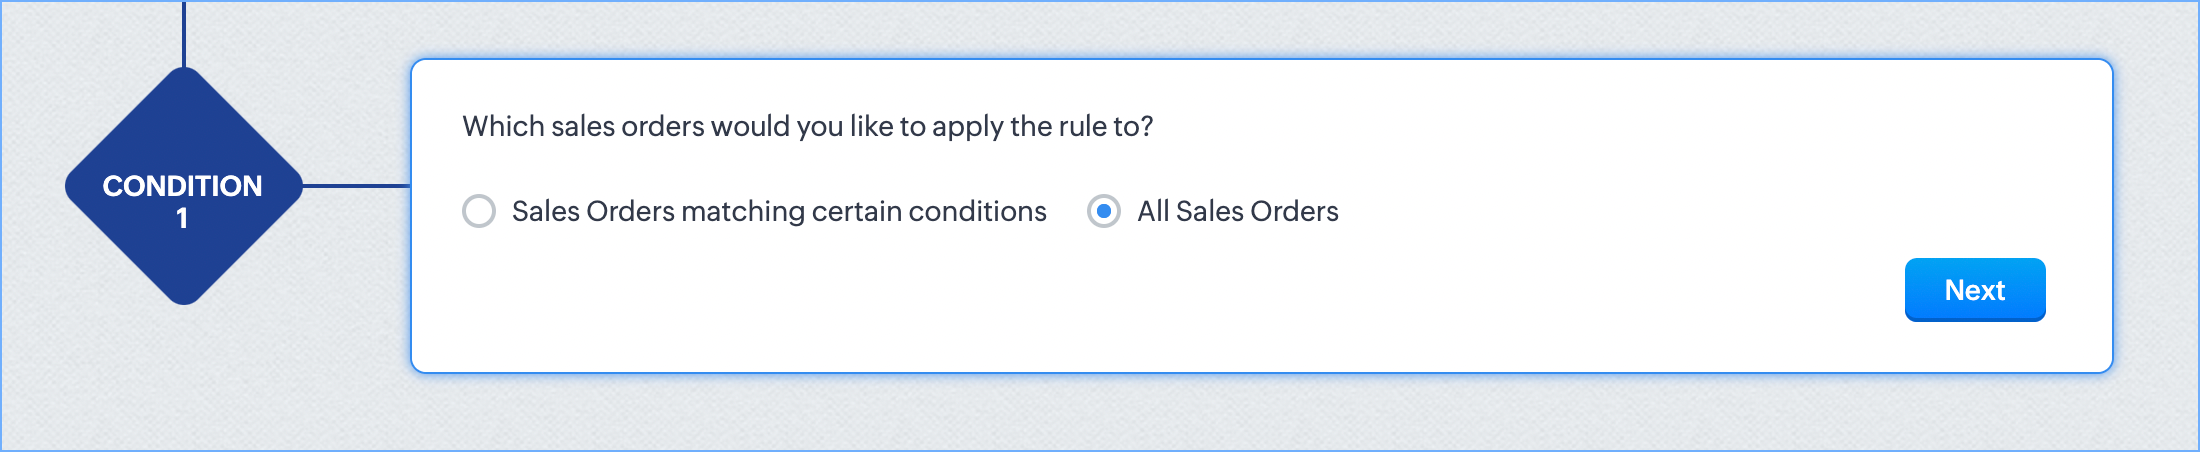Click the horizontal connector line beside the diamond

356,185
